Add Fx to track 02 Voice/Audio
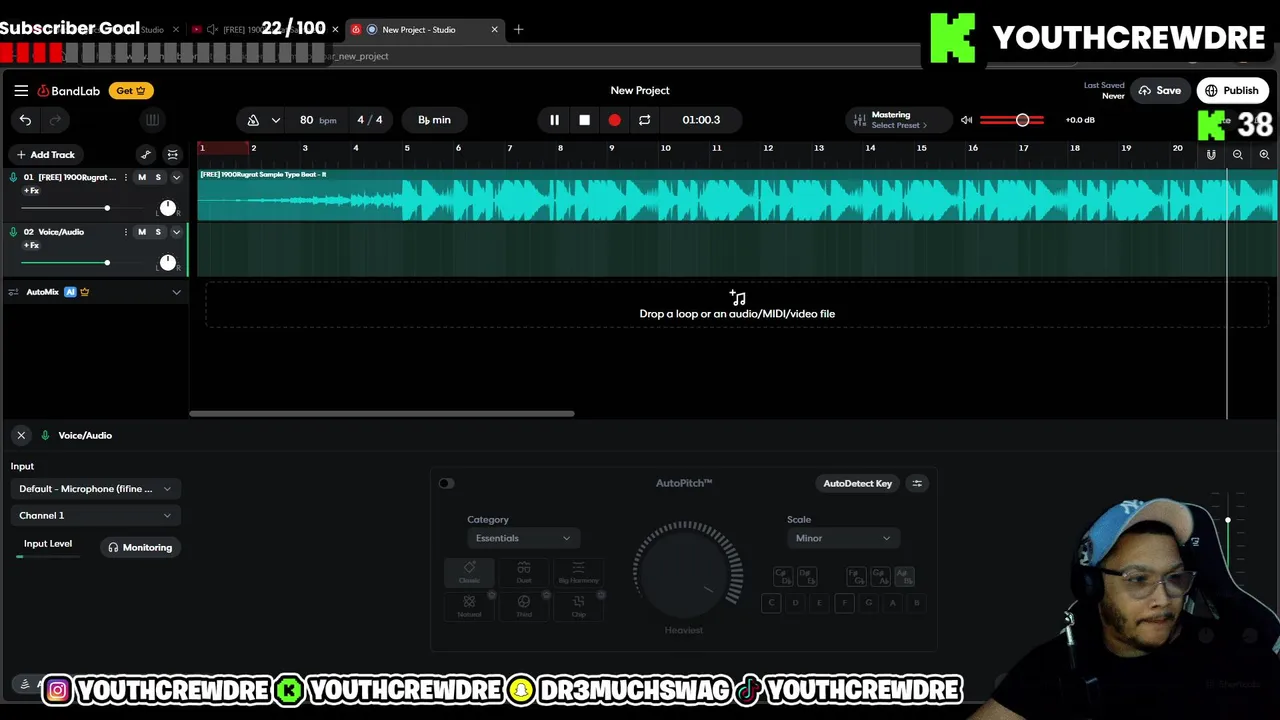The width and height of the screenshot is (1280, 720). tap(32, 246)
